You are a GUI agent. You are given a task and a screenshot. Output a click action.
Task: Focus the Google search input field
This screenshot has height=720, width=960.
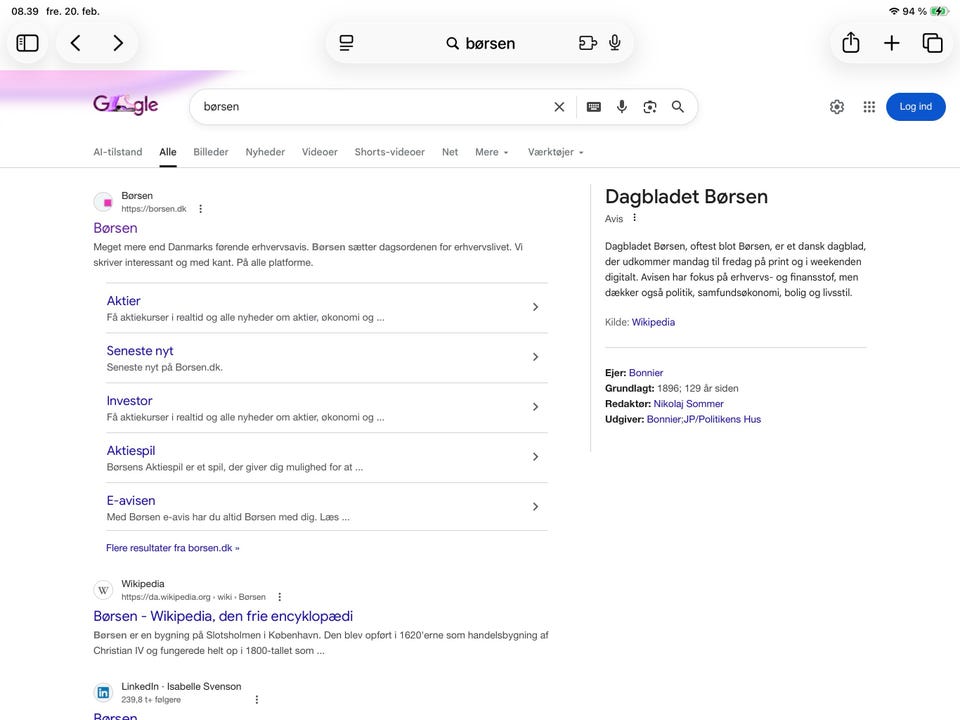click(x=373, y=107)
